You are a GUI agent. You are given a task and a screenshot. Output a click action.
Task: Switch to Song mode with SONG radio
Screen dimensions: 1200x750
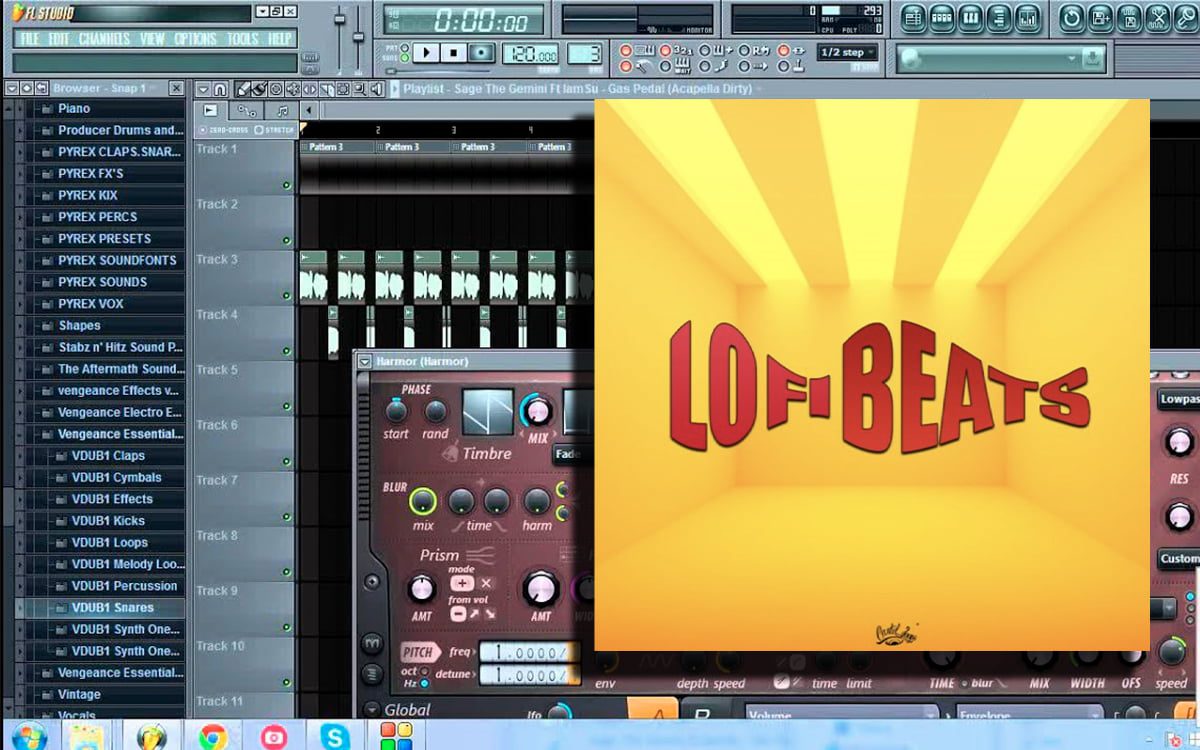tap(404, 58)
